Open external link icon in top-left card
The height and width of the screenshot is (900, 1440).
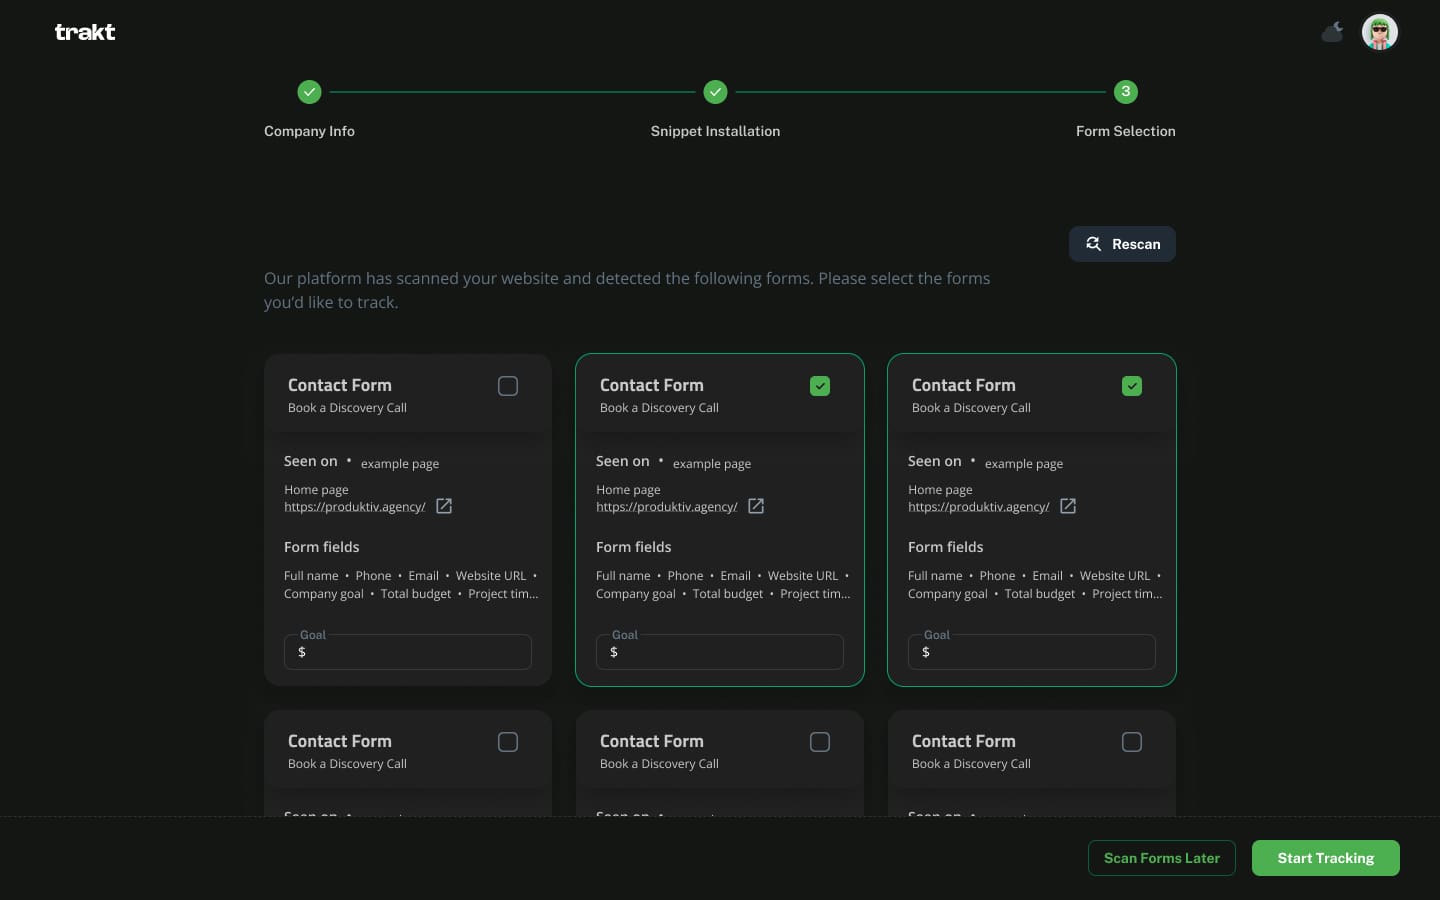(444, 506)
